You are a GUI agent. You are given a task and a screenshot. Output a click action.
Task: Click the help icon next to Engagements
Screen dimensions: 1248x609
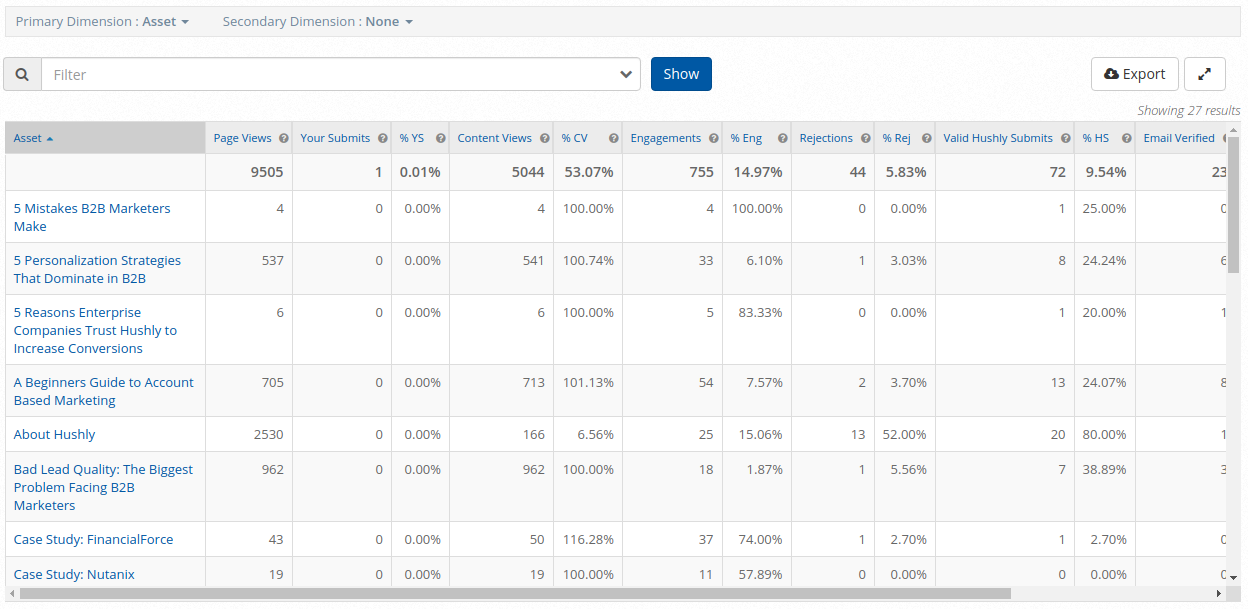click(713, 139)
